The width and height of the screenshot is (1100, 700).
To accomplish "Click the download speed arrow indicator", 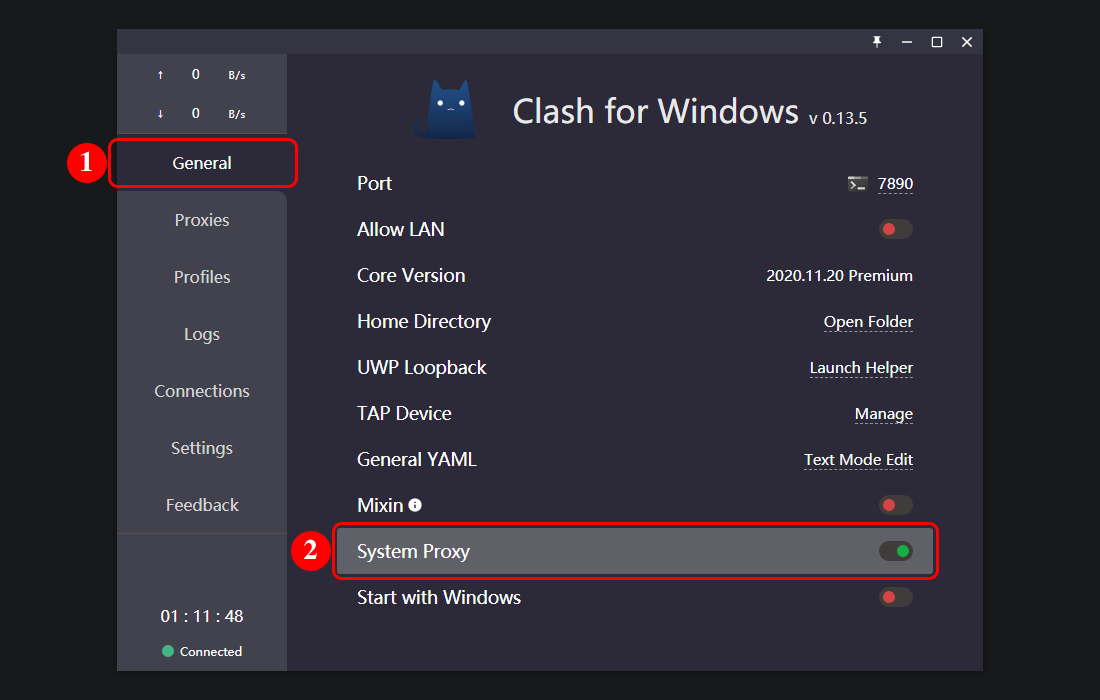I will coord(159,113).
